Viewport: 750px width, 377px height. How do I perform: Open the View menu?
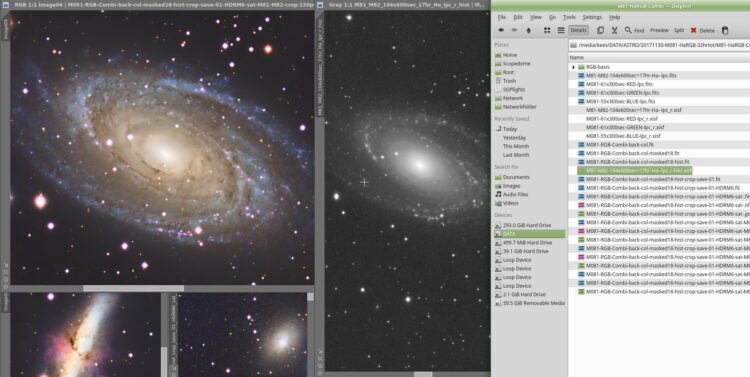pos(536,17)
